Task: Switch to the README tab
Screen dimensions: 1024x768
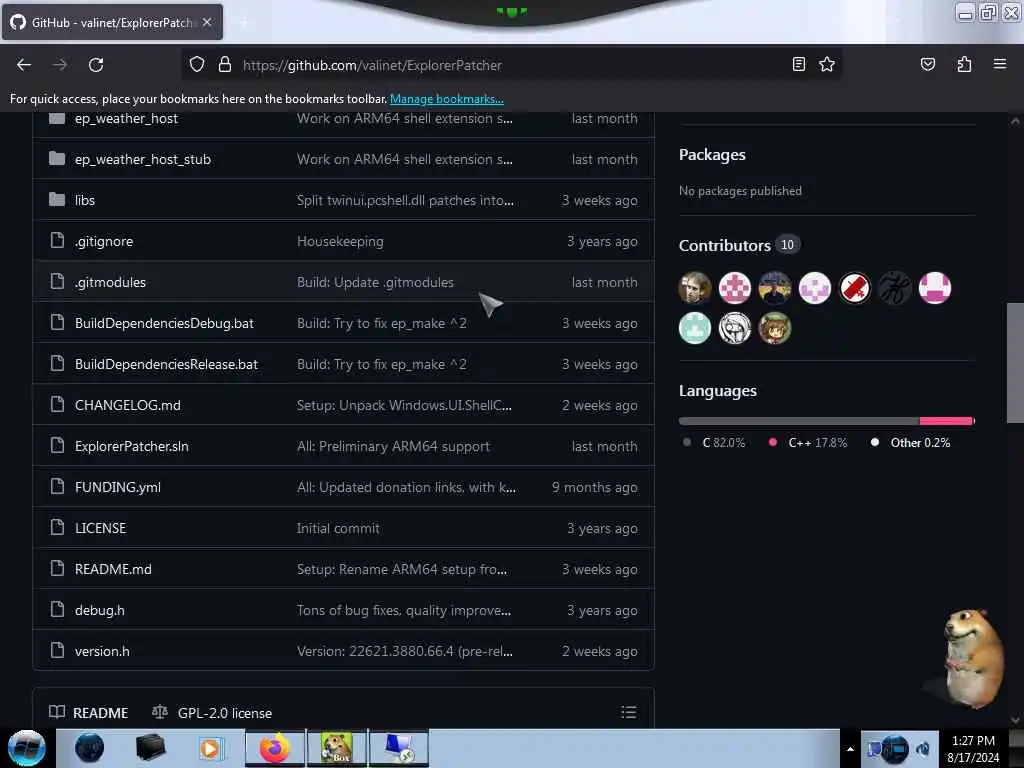Action: [x=89, y=712]
